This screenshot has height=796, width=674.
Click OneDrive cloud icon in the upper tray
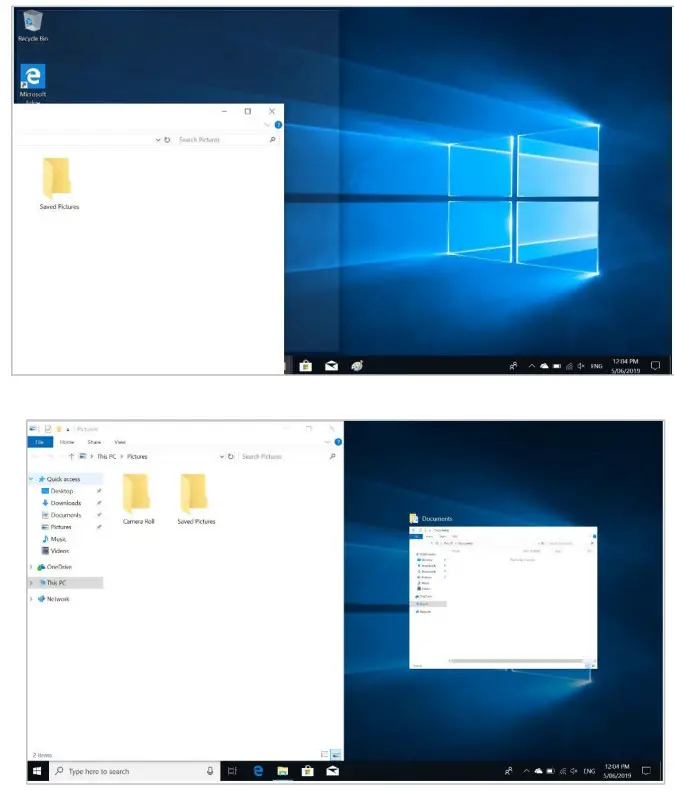544,366
